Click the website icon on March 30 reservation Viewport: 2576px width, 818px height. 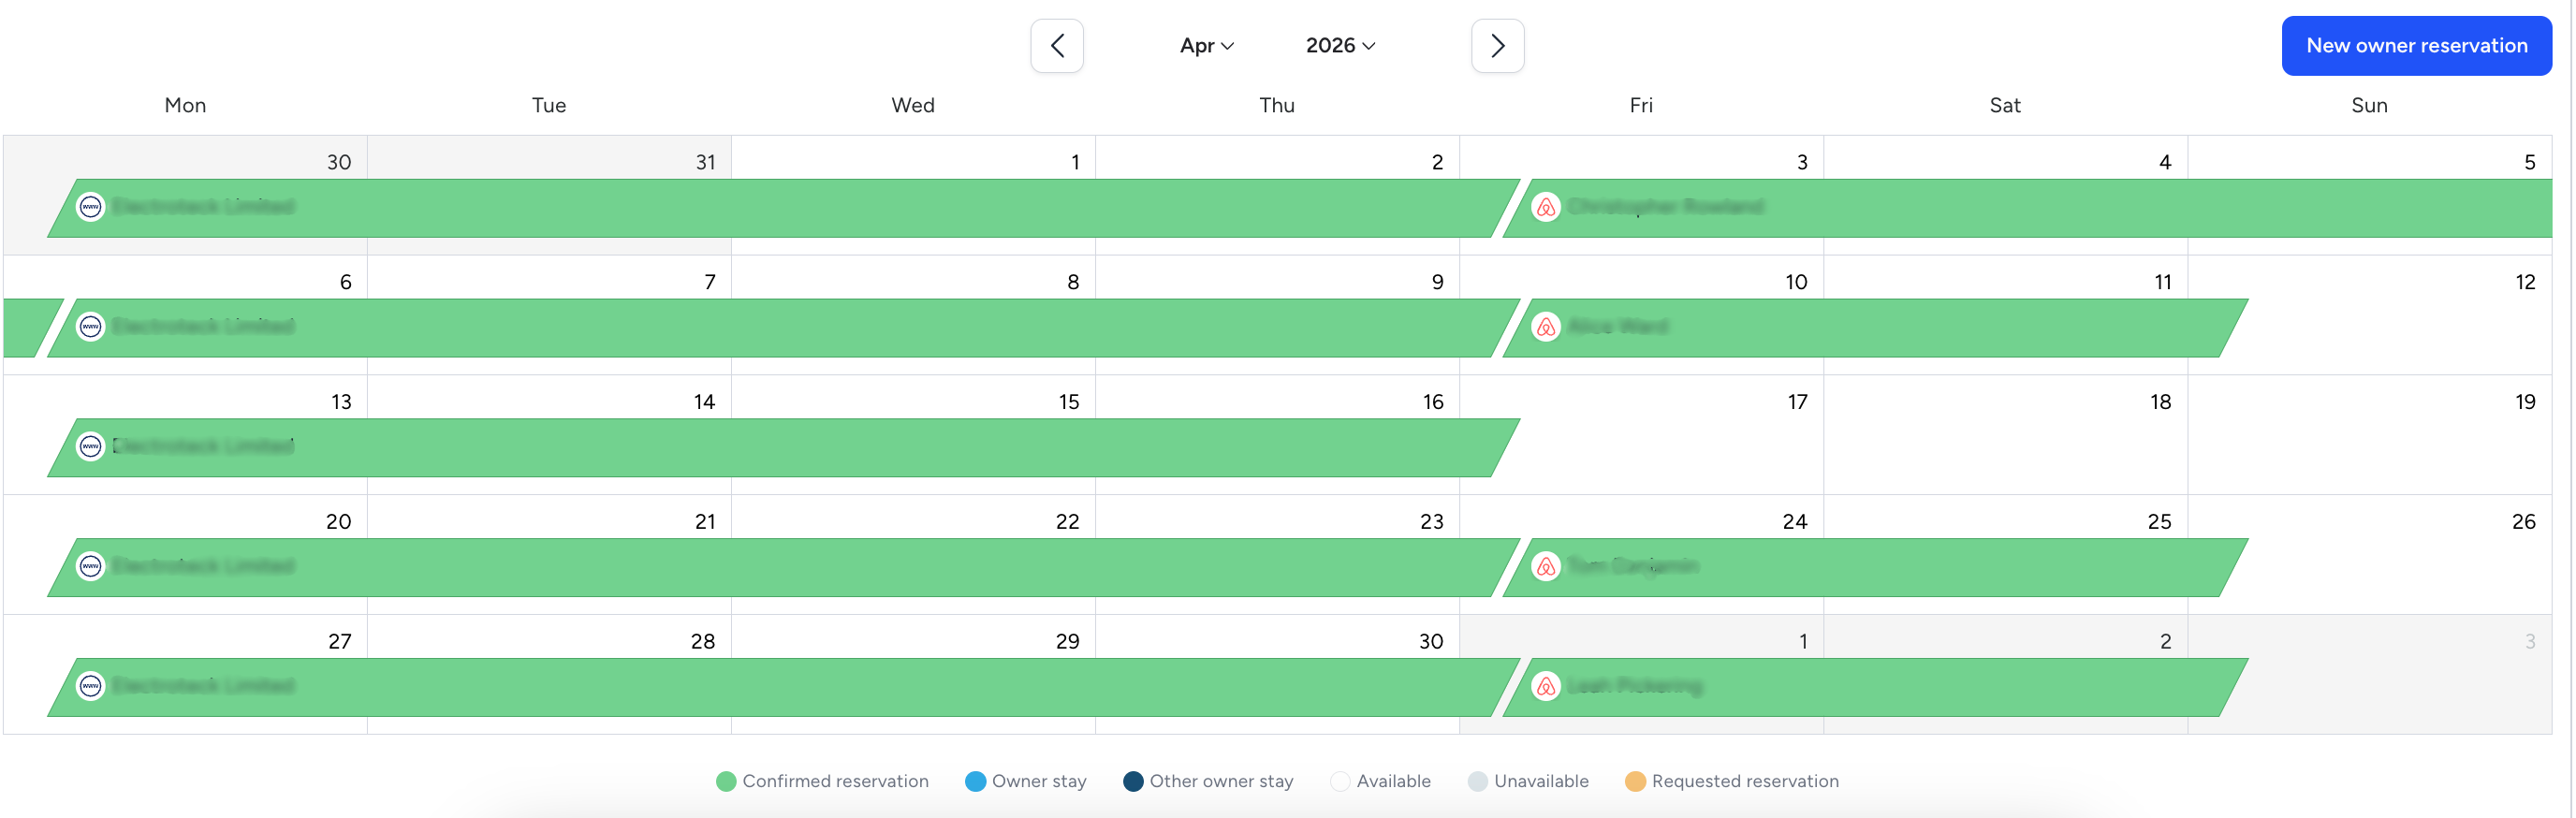[91, 207]
